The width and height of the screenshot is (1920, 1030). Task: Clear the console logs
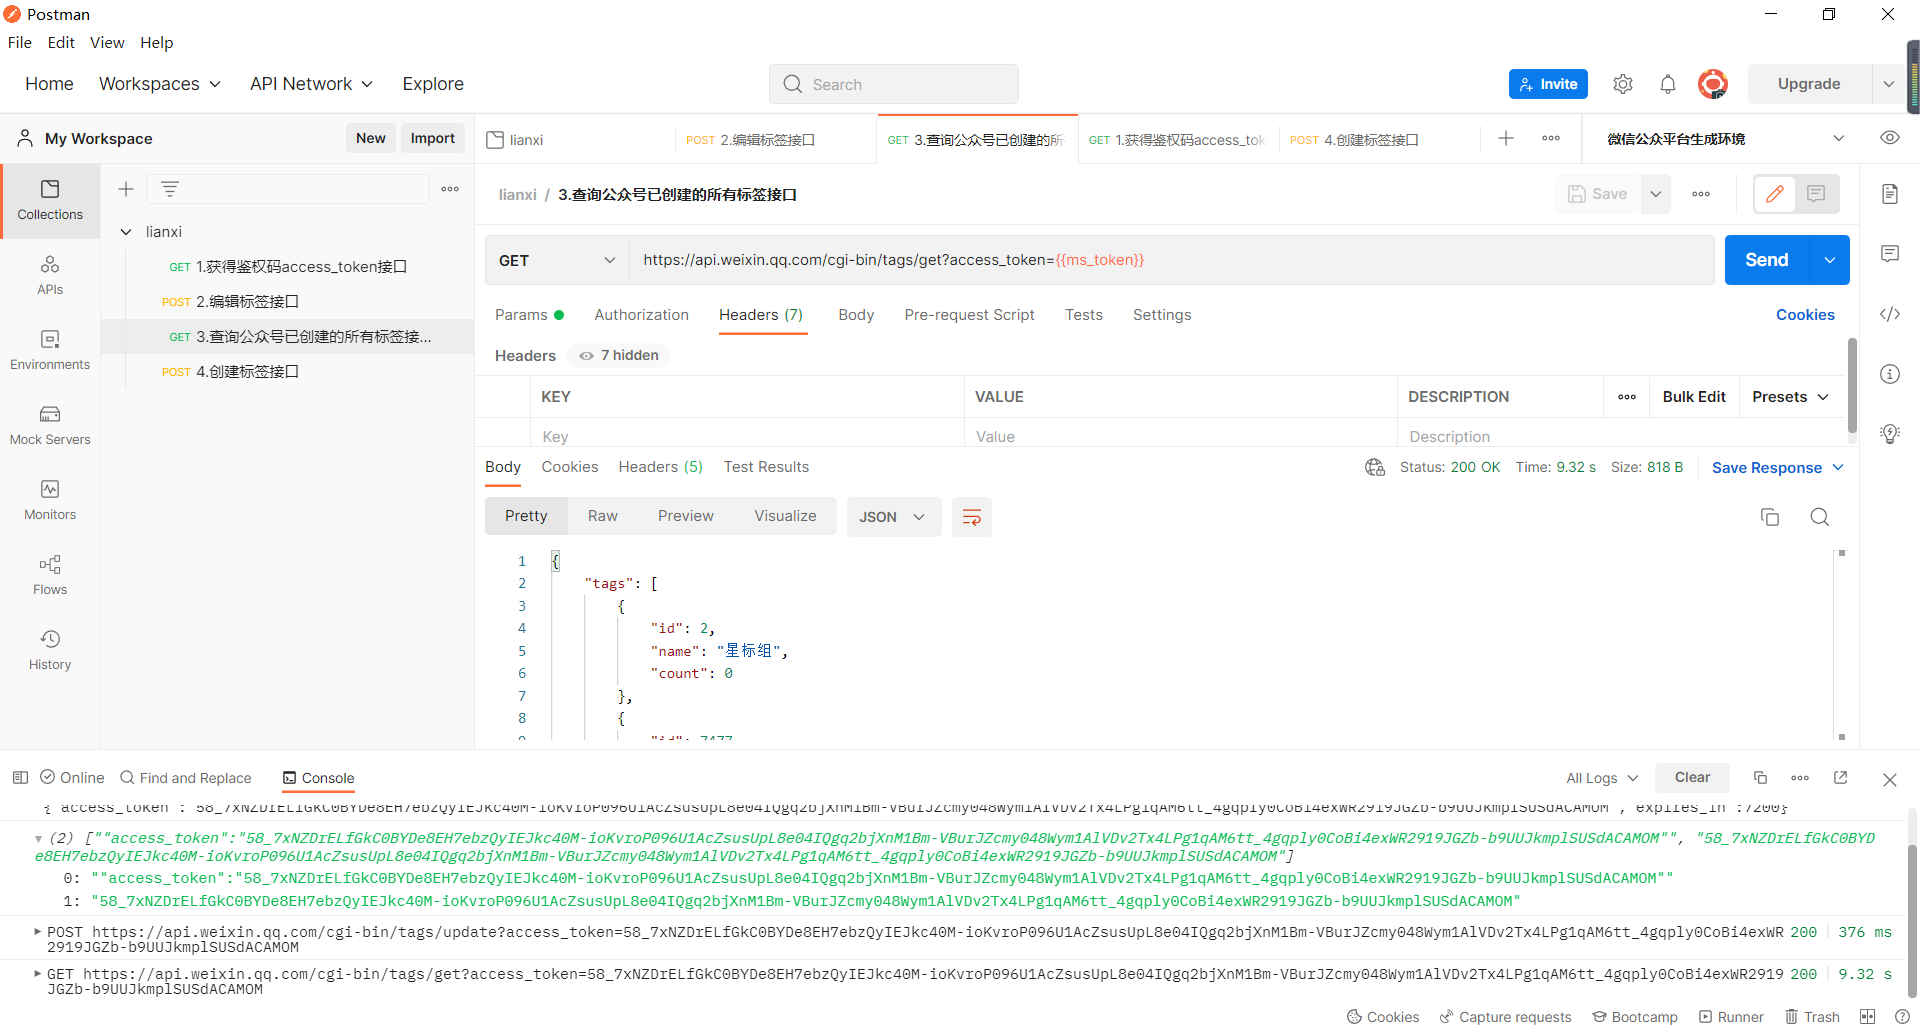click(1692, 777)
